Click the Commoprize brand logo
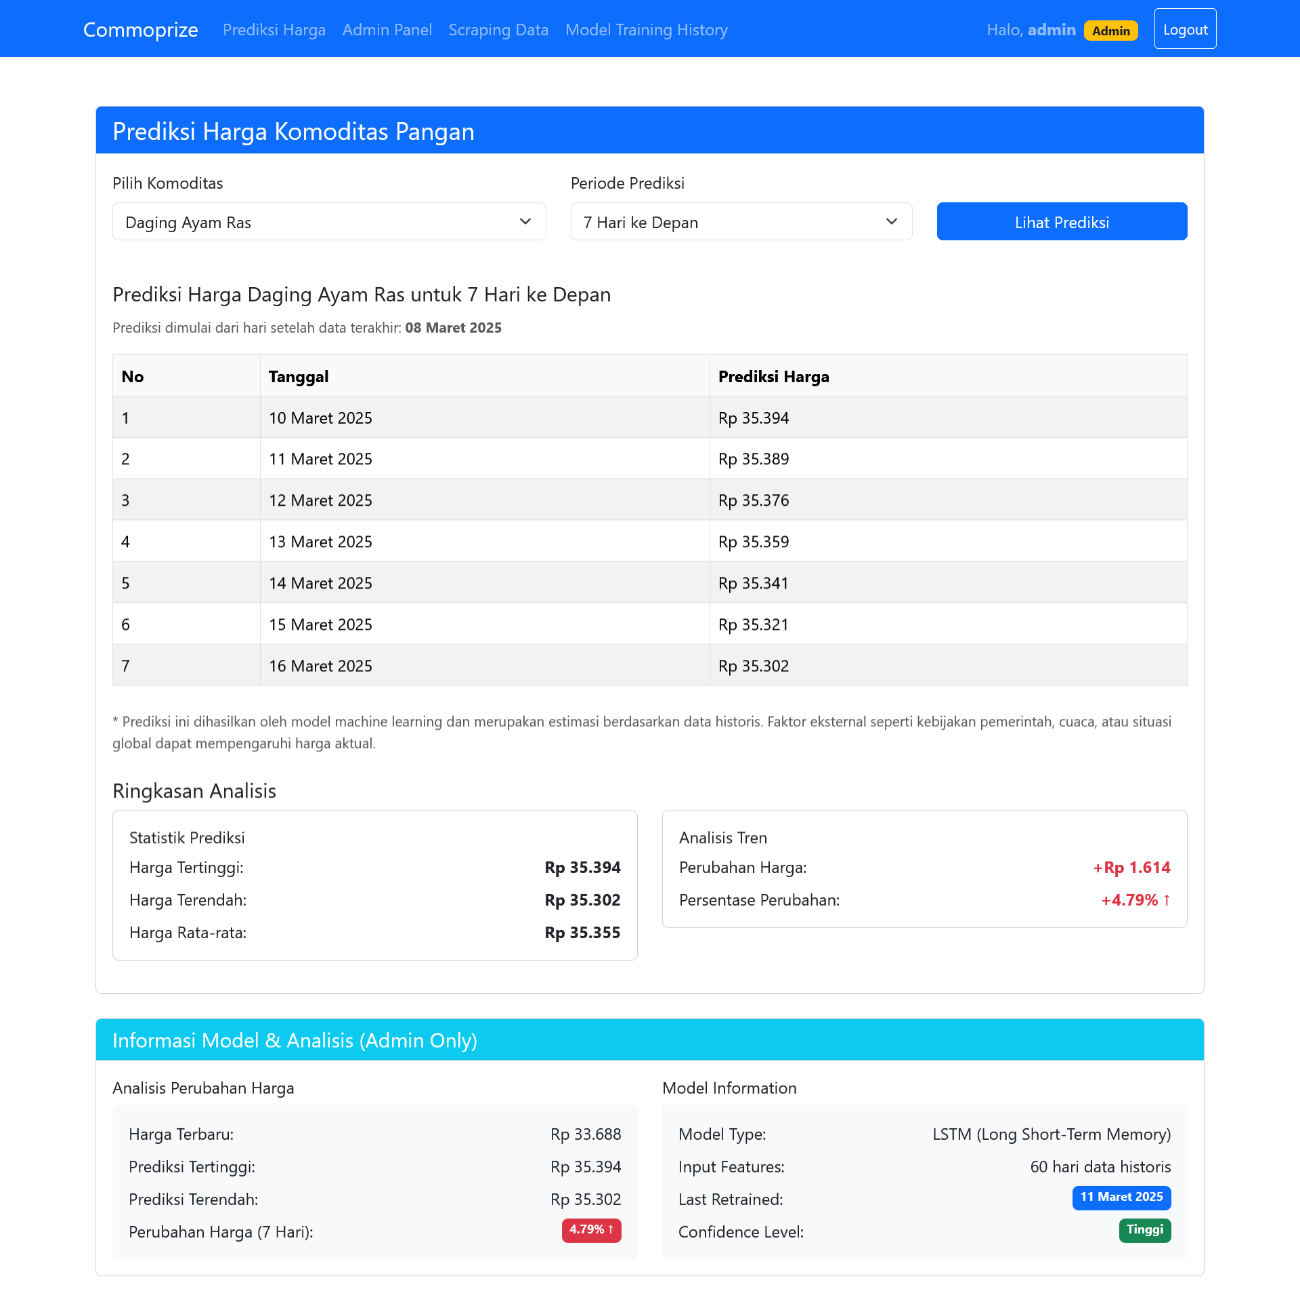Viewport: 1300px width, 1300px height. coord(140,30)
